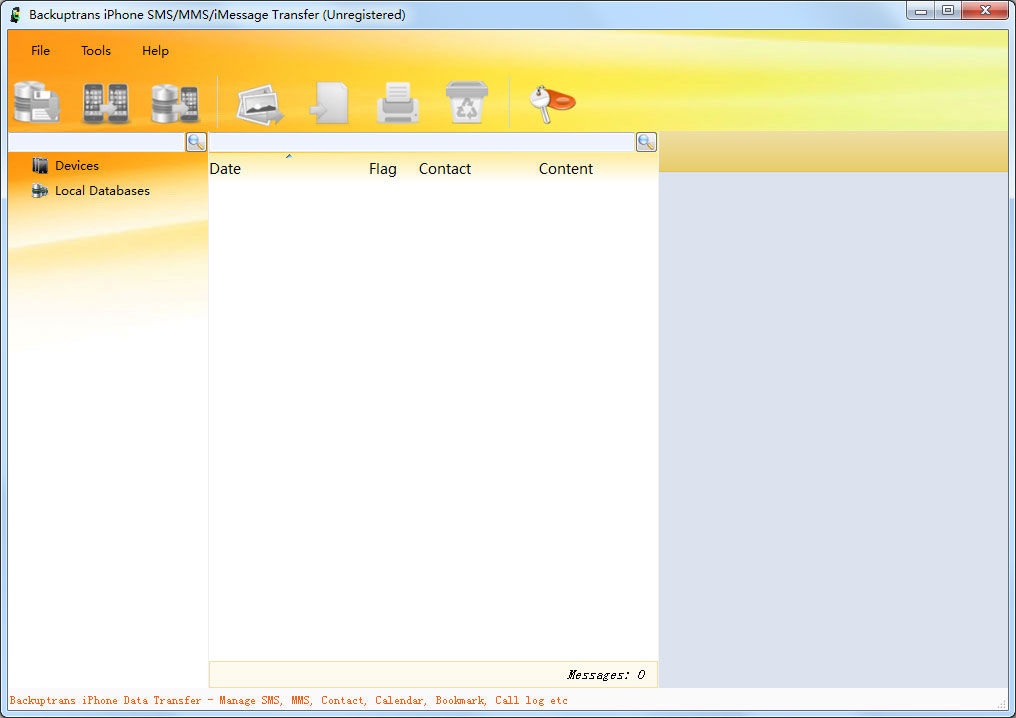
Task: Sort messages by Date column
Action: (225, 169)
